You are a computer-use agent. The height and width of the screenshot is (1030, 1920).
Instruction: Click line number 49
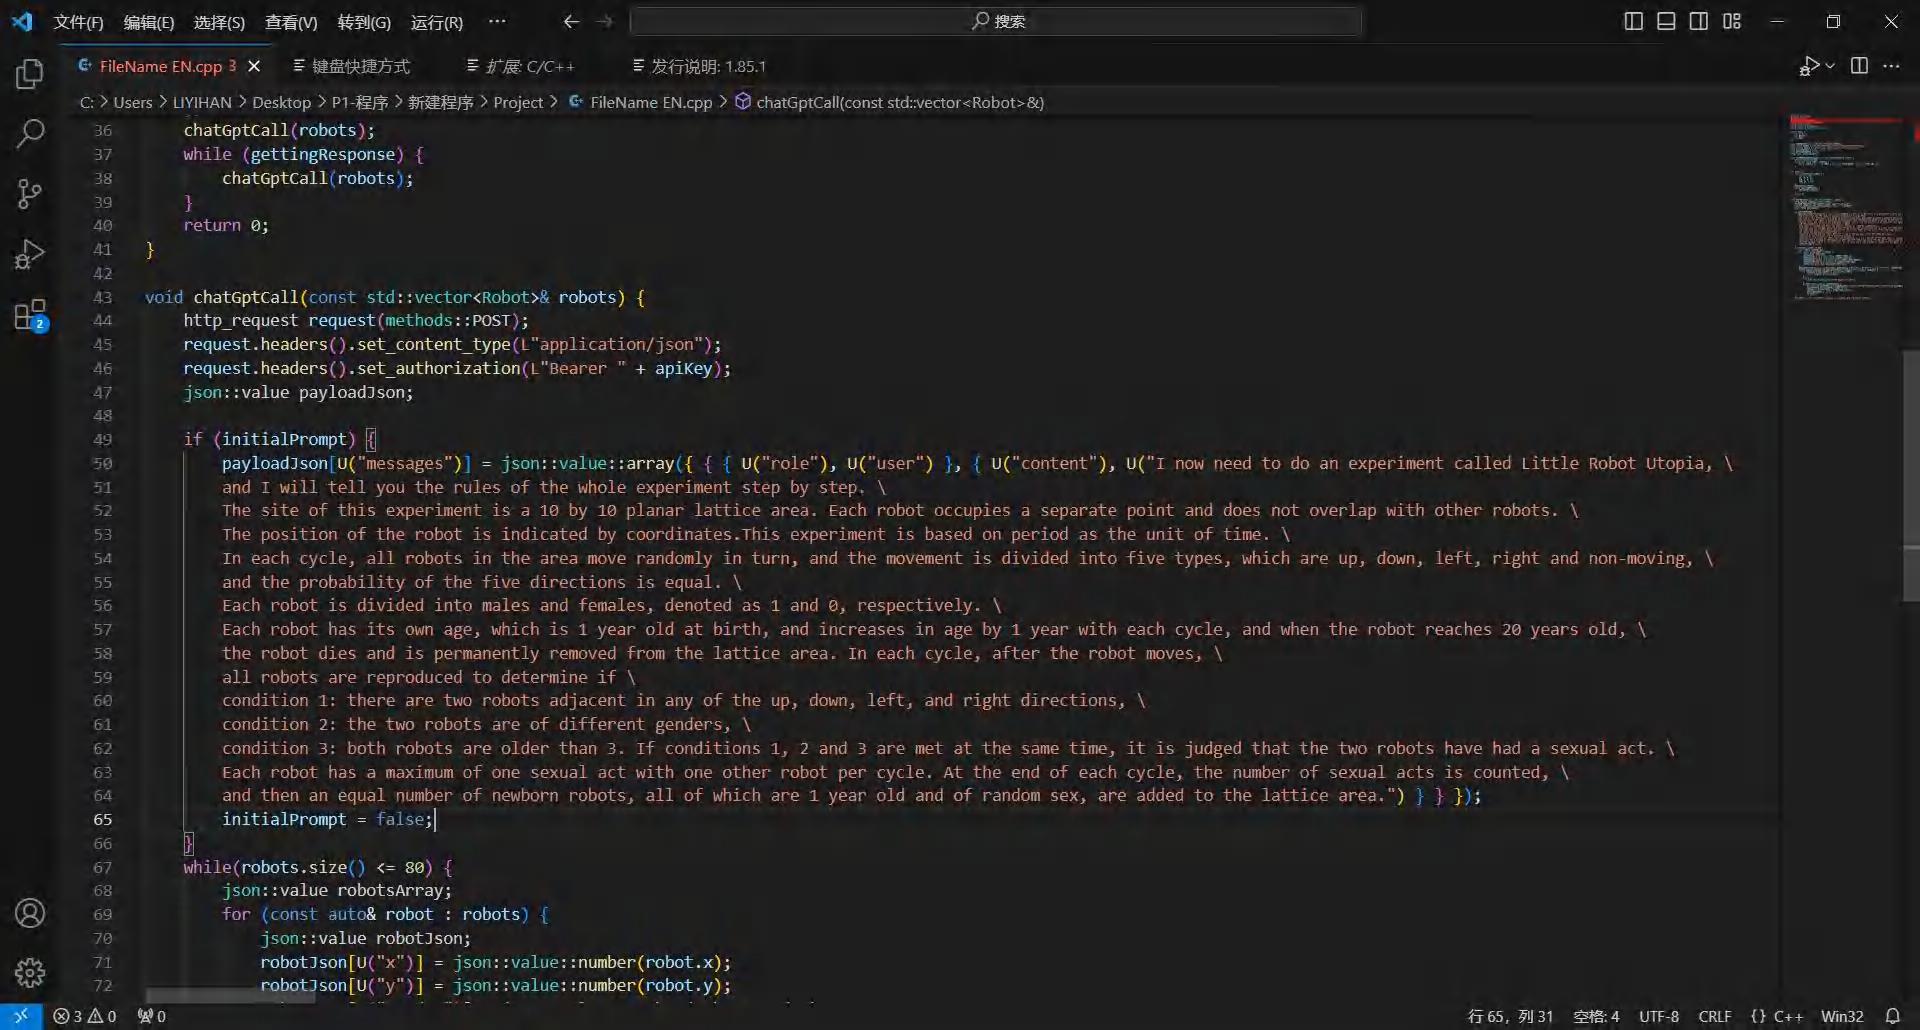pos(103,439)
